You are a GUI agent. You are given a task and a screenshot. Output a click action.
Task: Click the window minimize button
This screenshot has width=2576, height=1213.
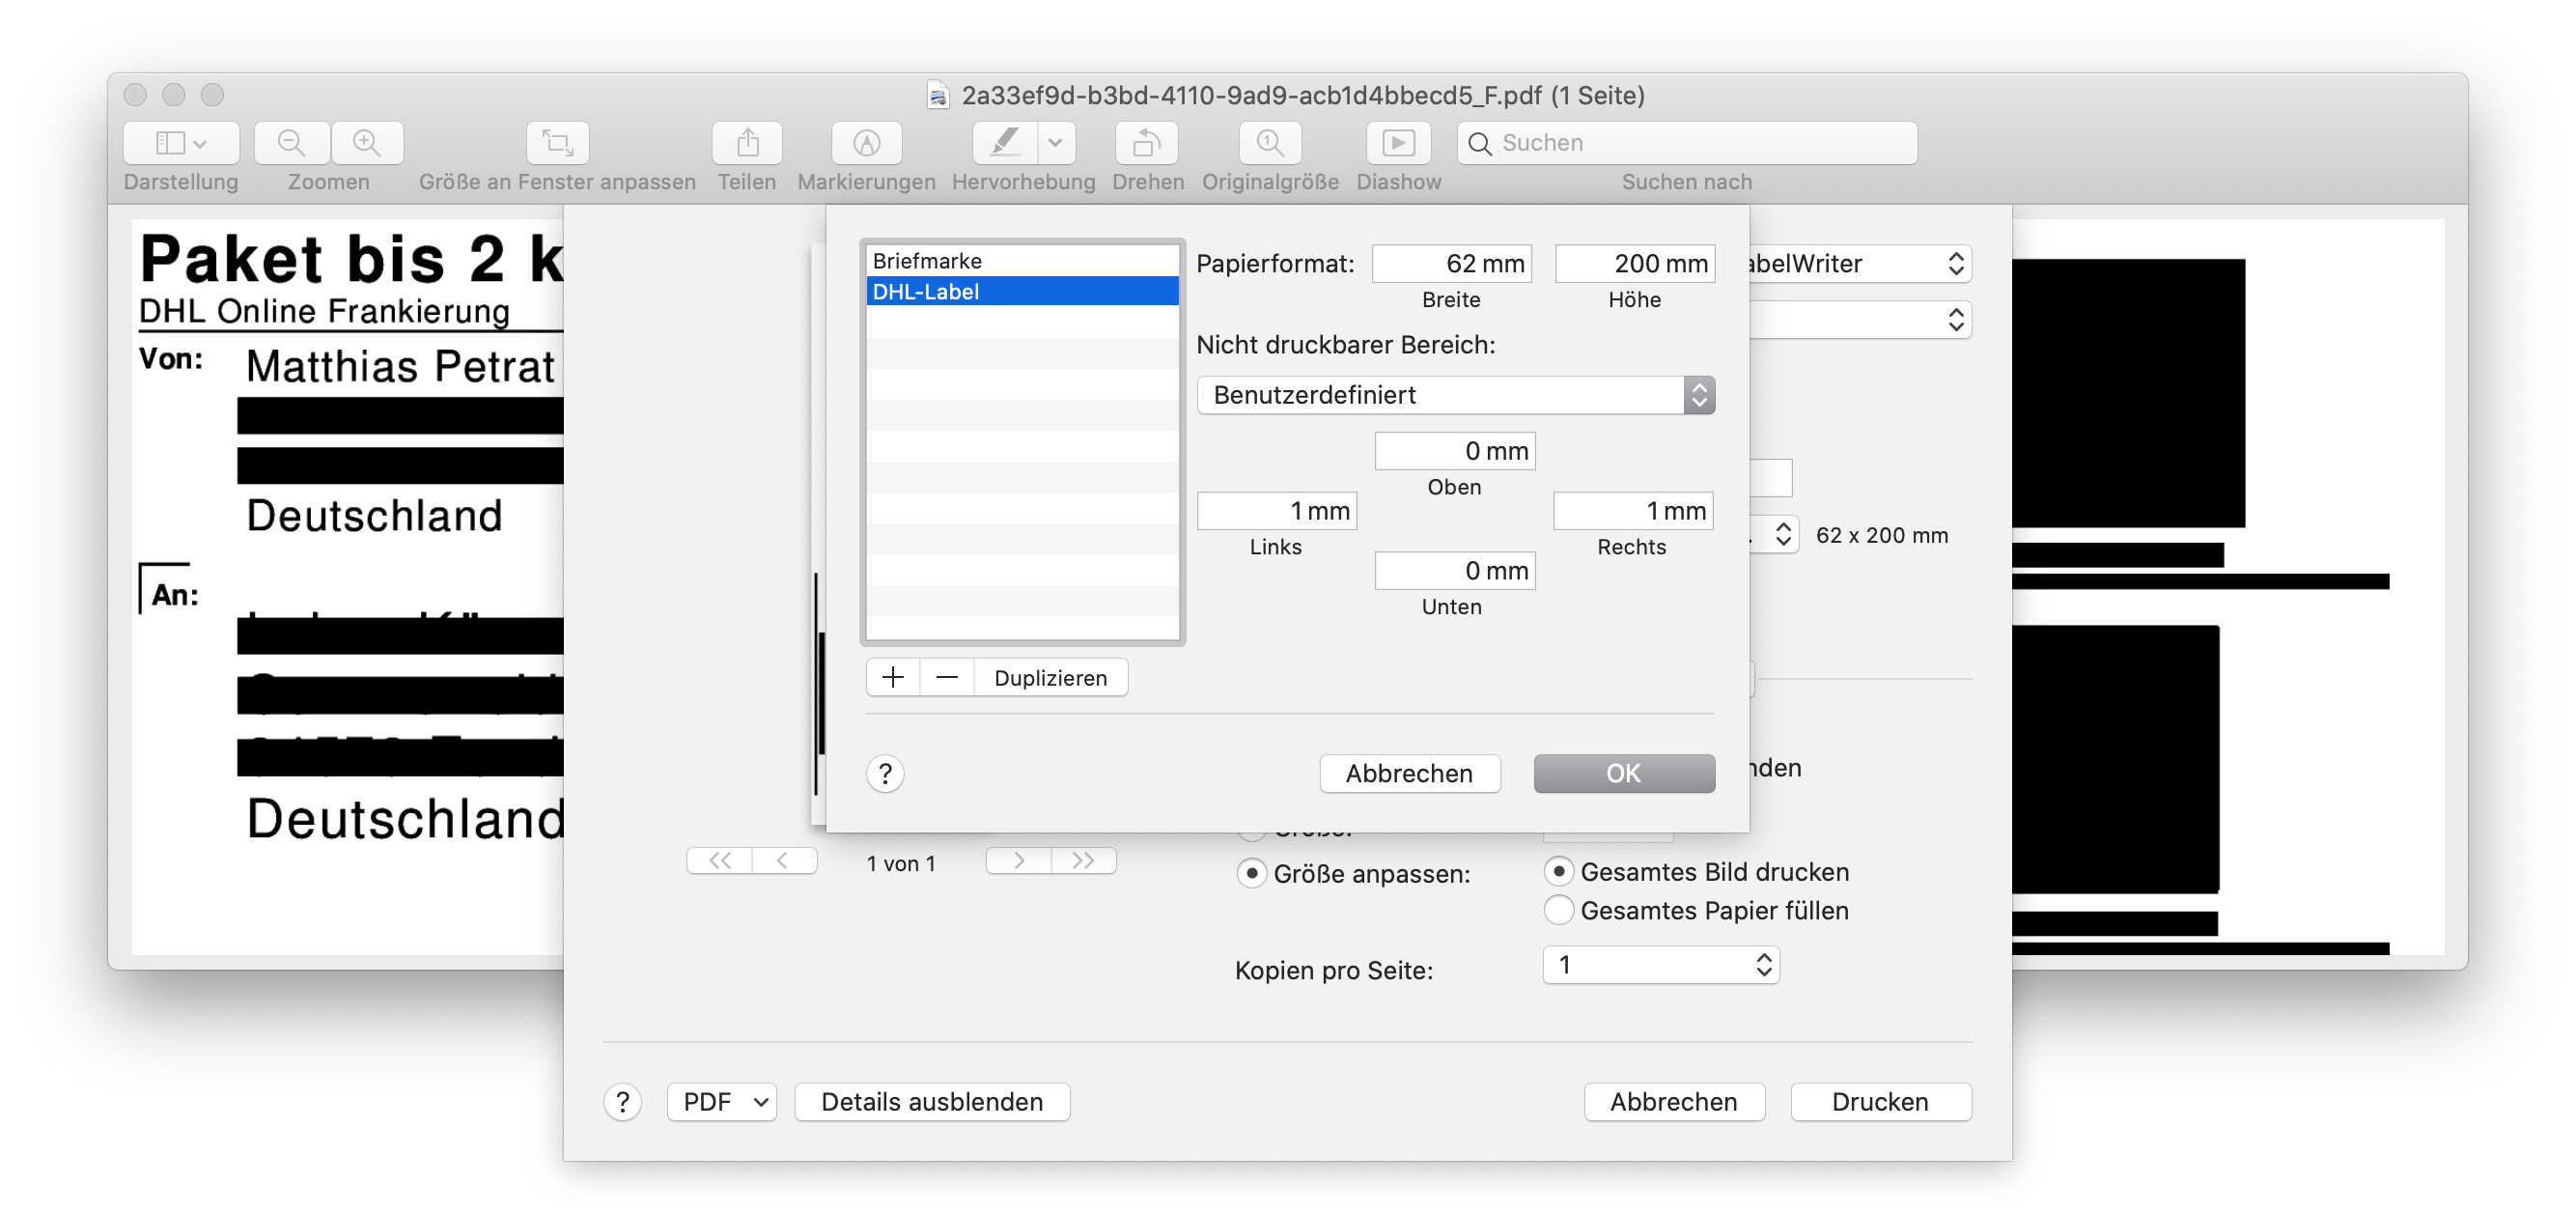pos(174,95)
